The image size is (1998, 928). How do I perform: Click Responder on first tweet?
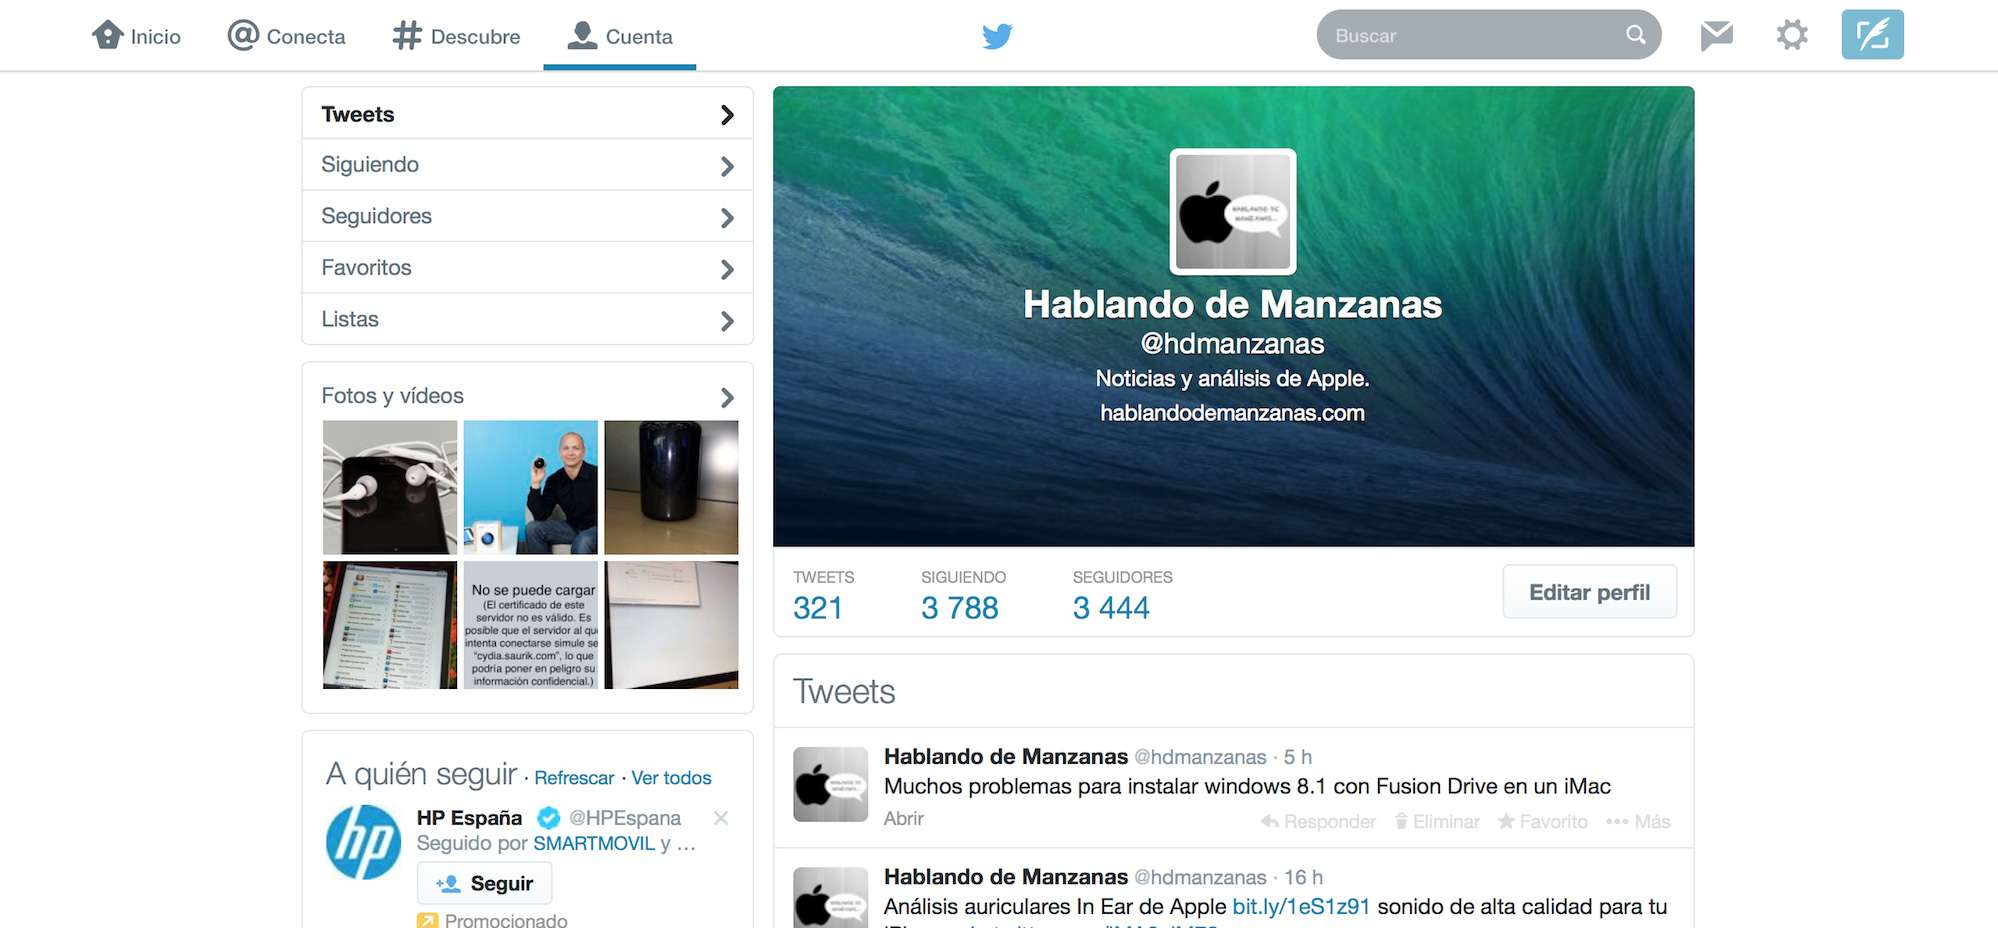(x=1318, y=821)
